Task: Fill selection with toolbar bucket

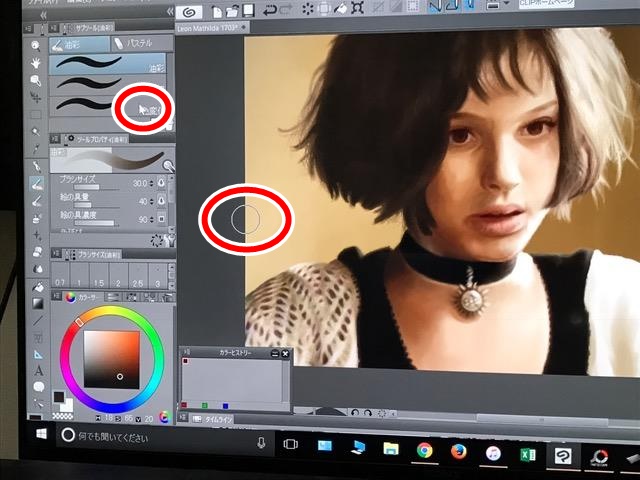Action: coord(340,8)
